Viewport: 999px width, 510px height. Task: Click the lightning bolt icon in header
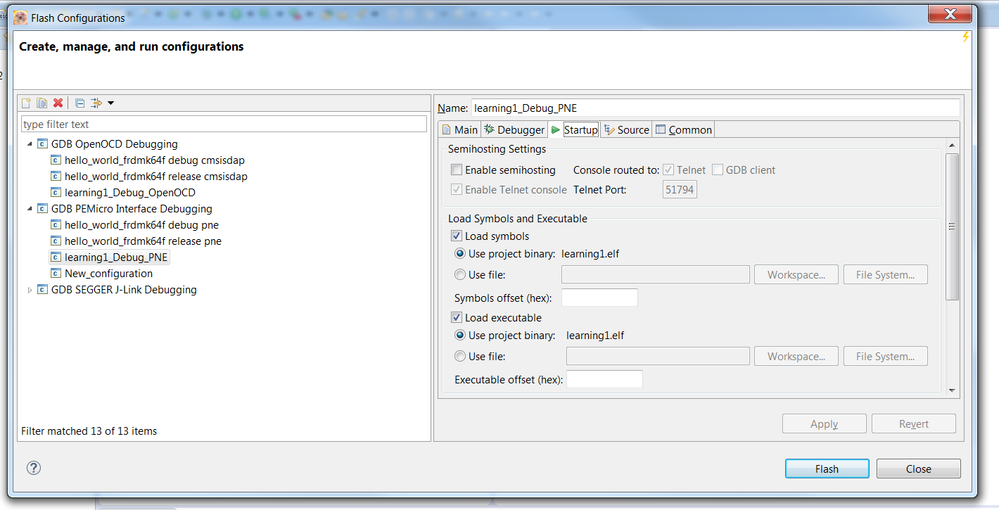coord(965,37)
